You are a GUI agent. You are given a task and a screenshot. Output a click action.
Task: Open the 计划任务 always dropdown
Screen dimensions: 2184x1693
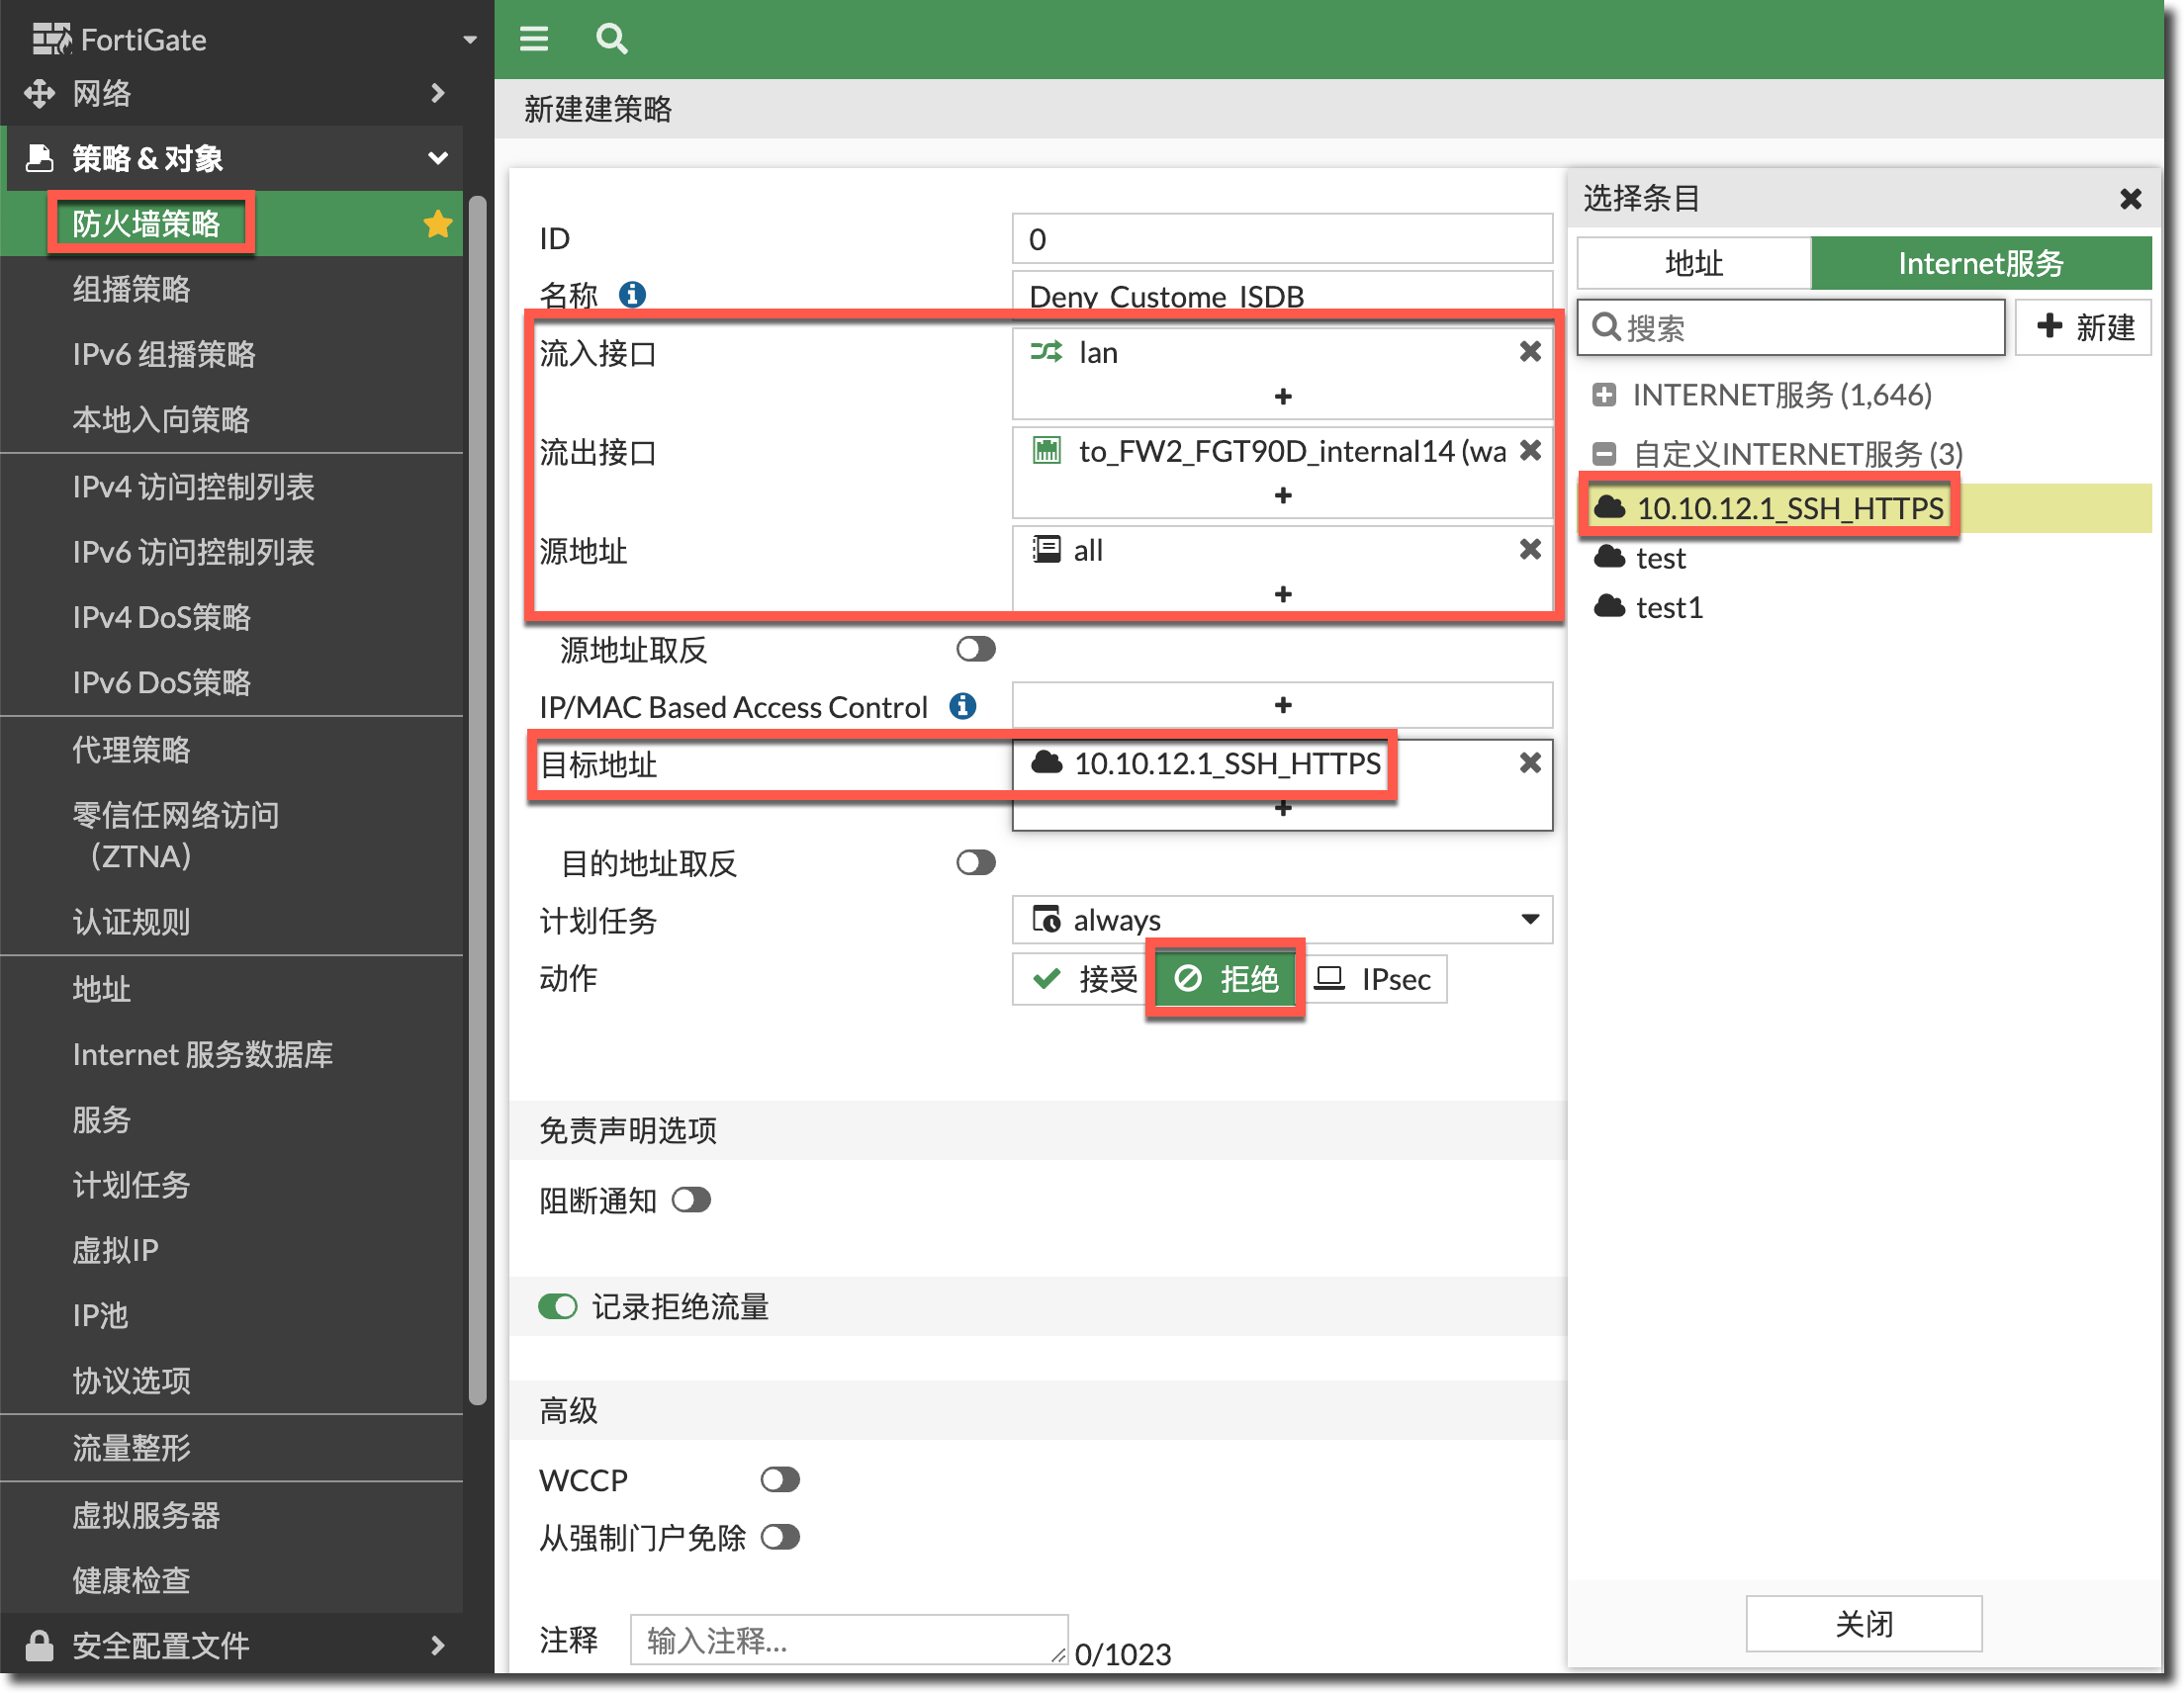[x=1282, y=920]
